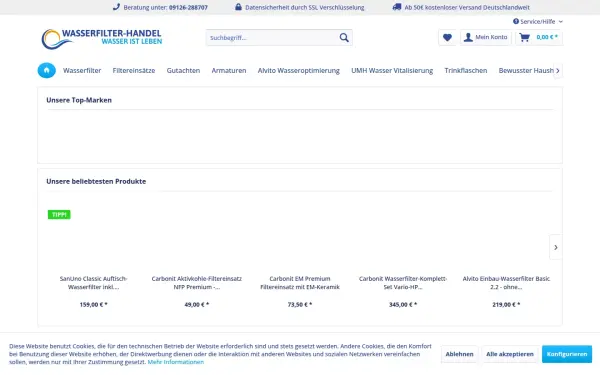
Task: Open Mein Konto account button
Action: click(486, 37)
